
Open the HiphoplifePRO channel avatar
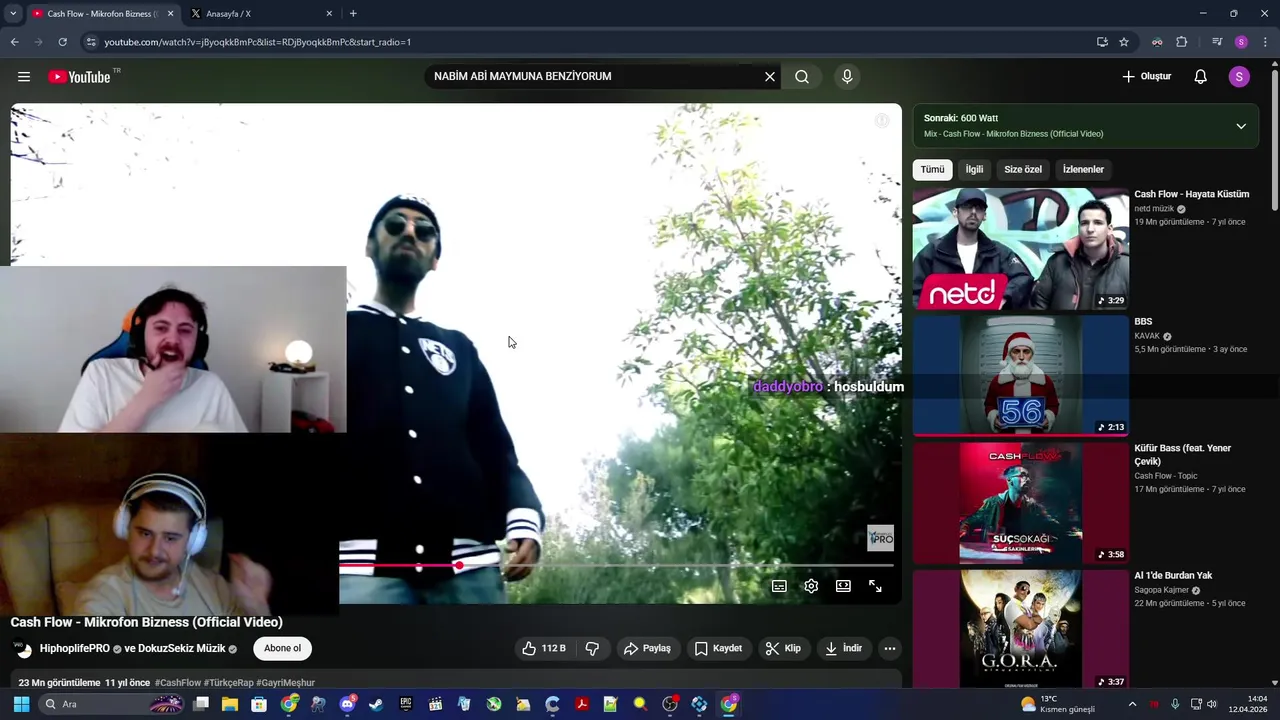[x=23, y=649]
